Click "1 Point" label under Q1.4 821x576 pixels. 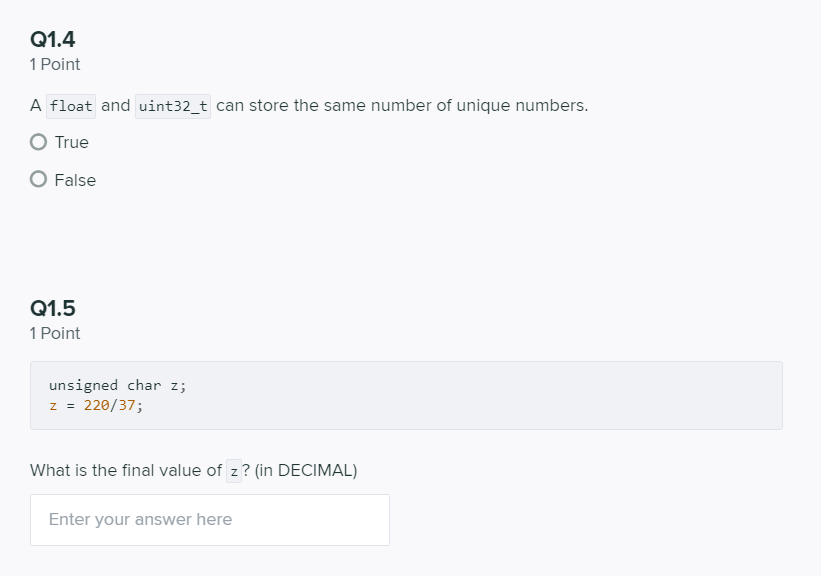(x=55, y=64)
